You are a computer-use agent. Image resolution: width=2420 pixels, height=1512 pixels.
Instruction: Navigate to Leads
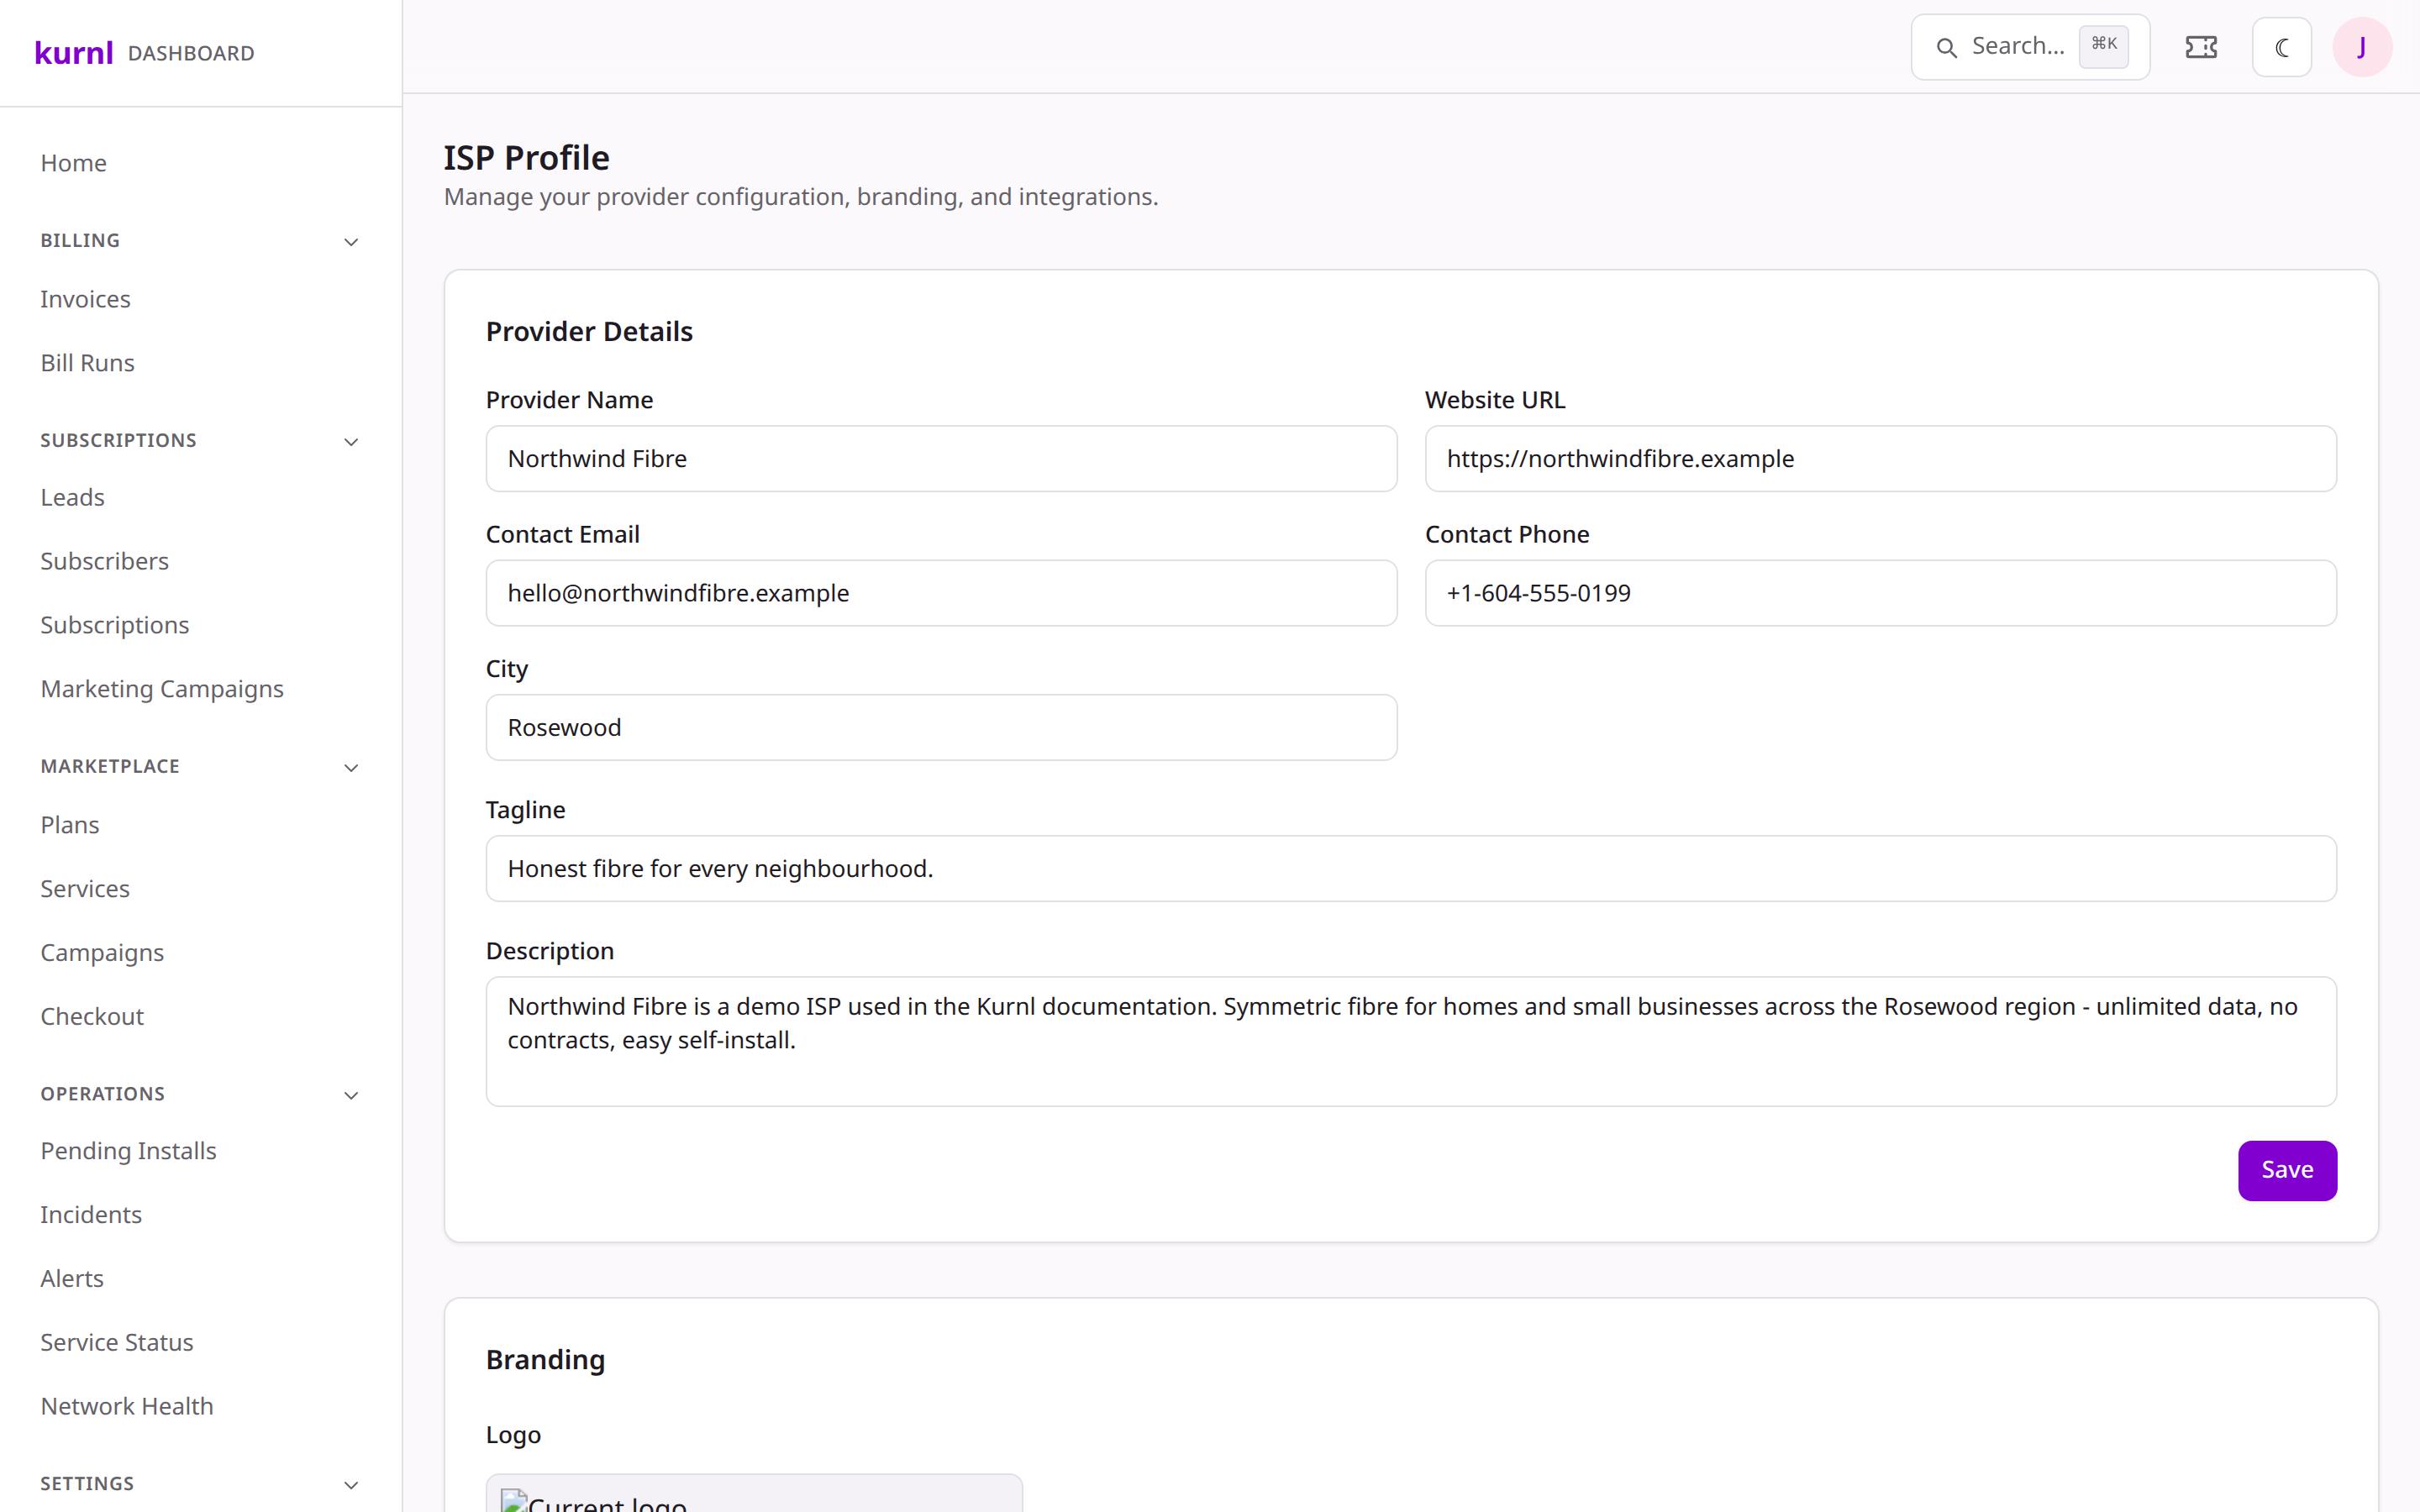pos(72,497)
